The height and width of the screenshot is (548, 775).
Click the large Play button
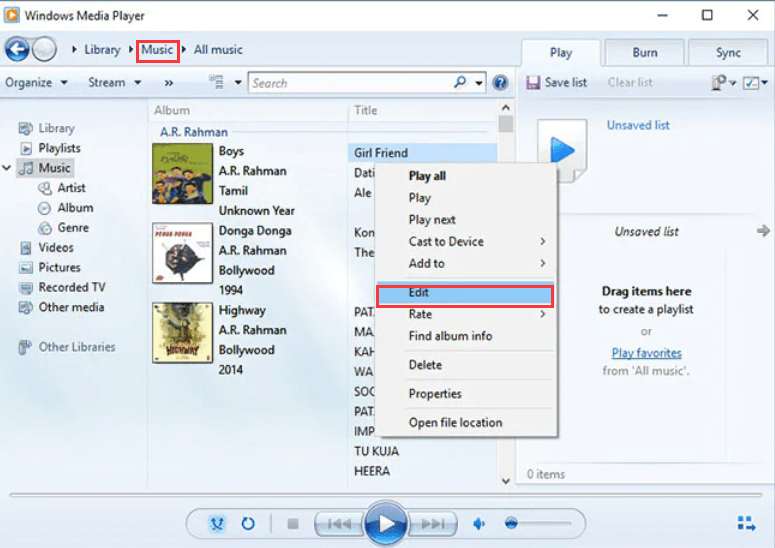click(386, 523)
